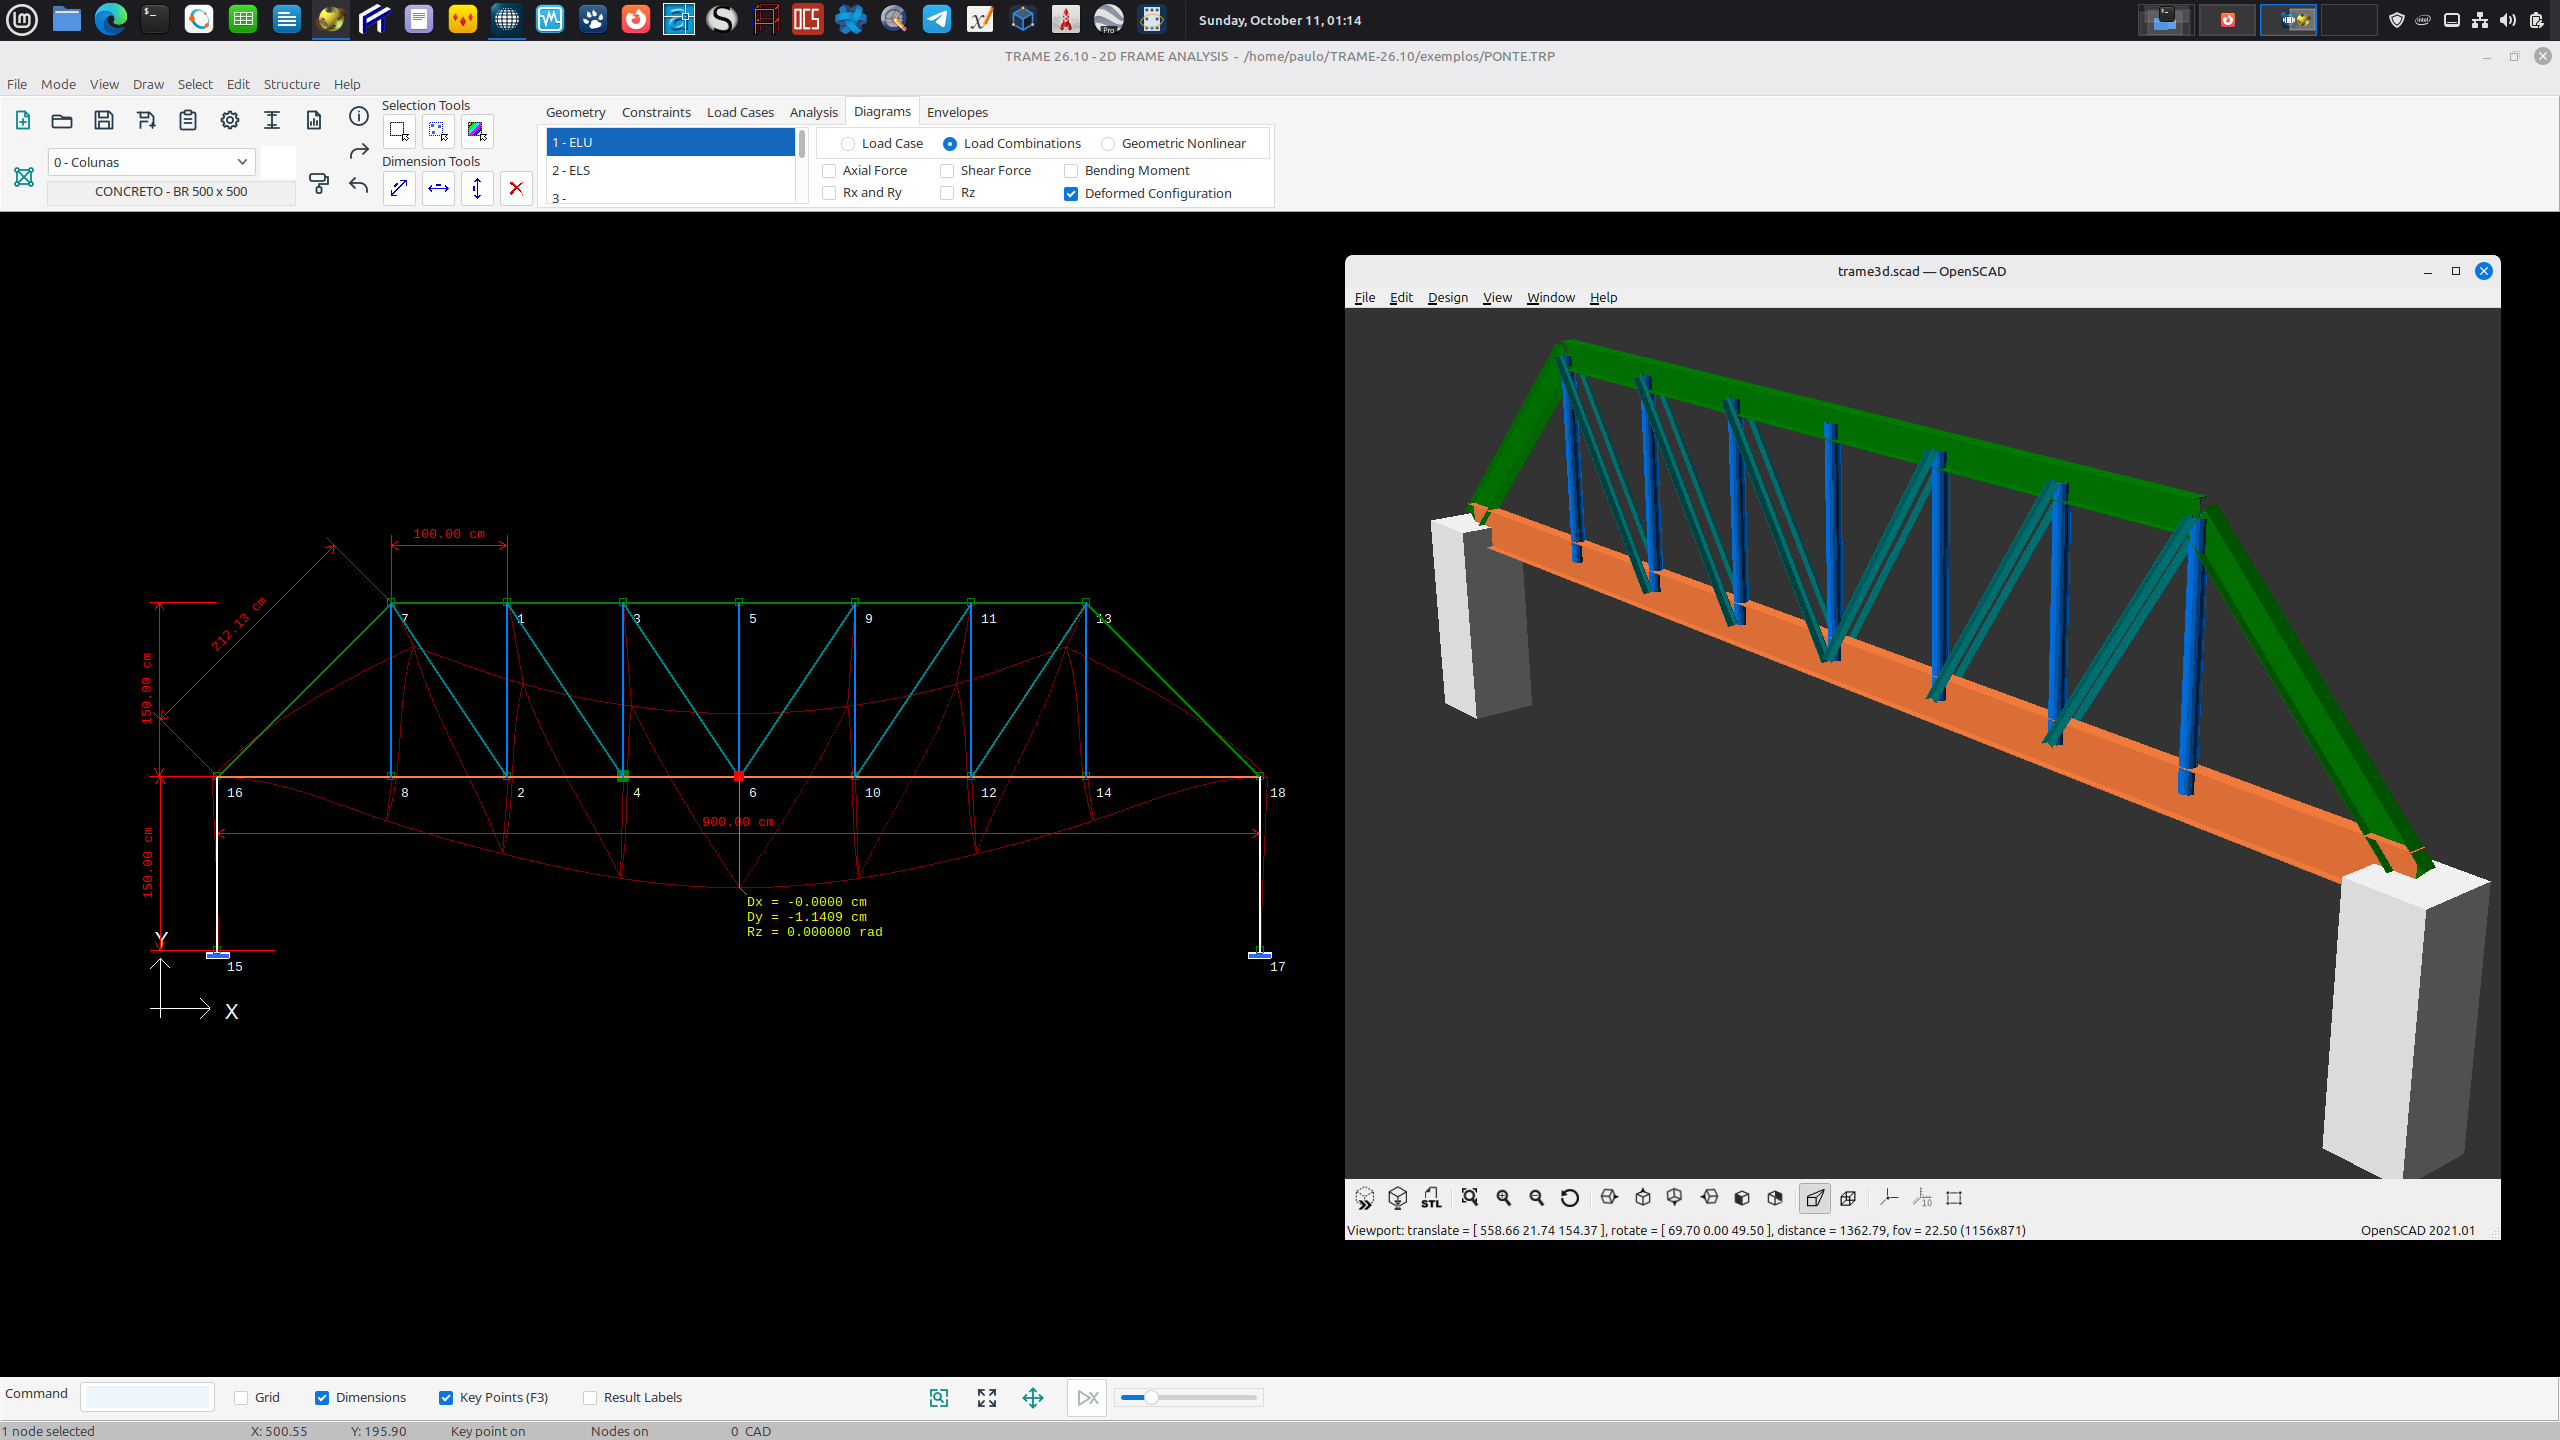2560x1440 pixels.
Task: Select the Geometric Nonlinear radio button
Action: tap(1108, 144)
